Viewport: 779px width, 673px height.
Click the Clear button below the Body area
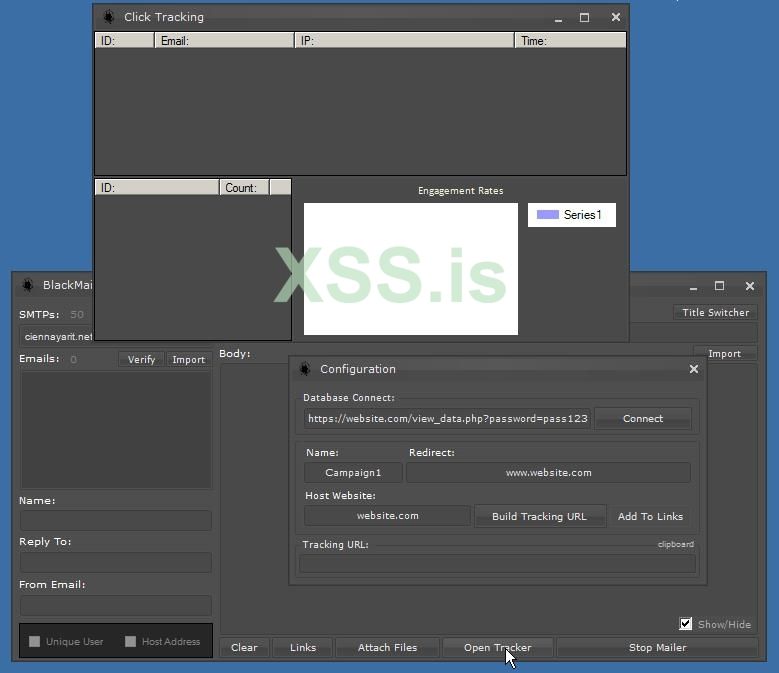pos(244,648)
